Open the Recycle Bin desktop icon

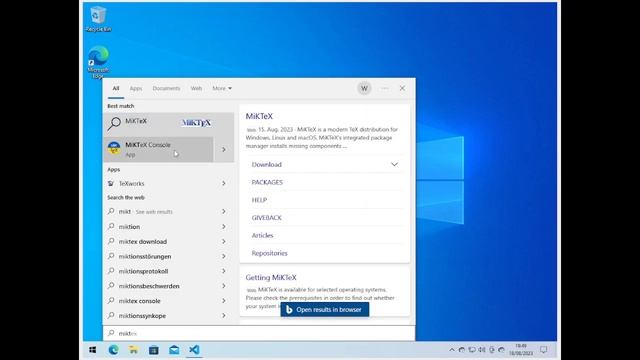(x=98, y=18)
